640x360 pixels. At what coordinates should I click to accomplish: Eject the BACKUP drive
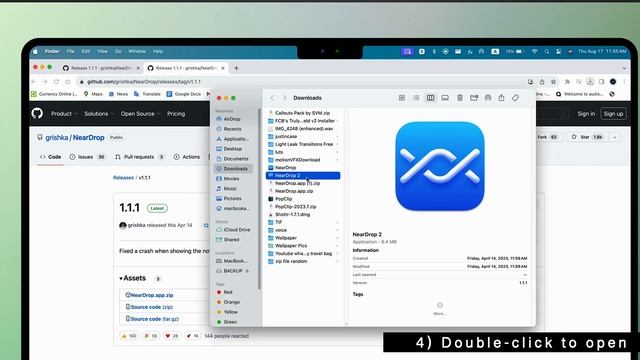click(247, 271)
